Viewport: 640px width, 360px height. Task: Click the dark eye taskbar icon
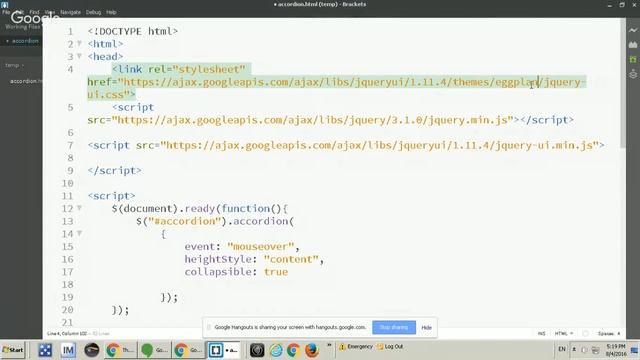91,350
